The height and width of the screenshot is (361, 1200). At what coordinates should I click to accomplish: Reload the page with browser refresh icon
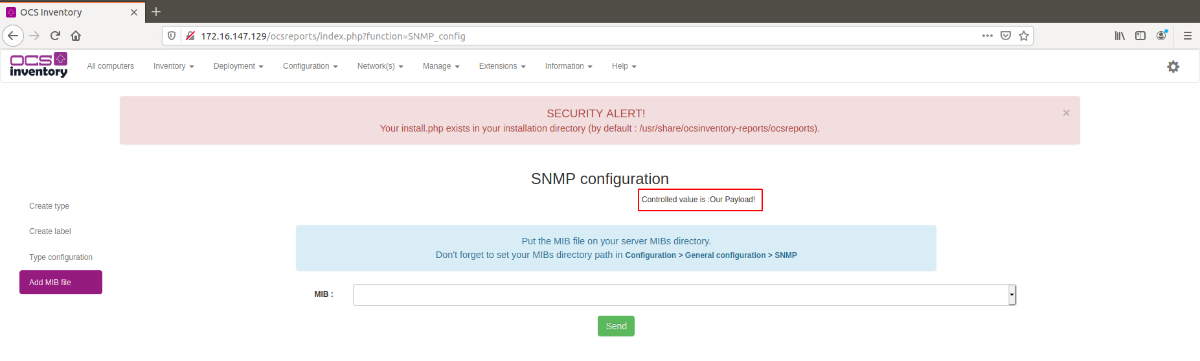(x=56, y=35)
